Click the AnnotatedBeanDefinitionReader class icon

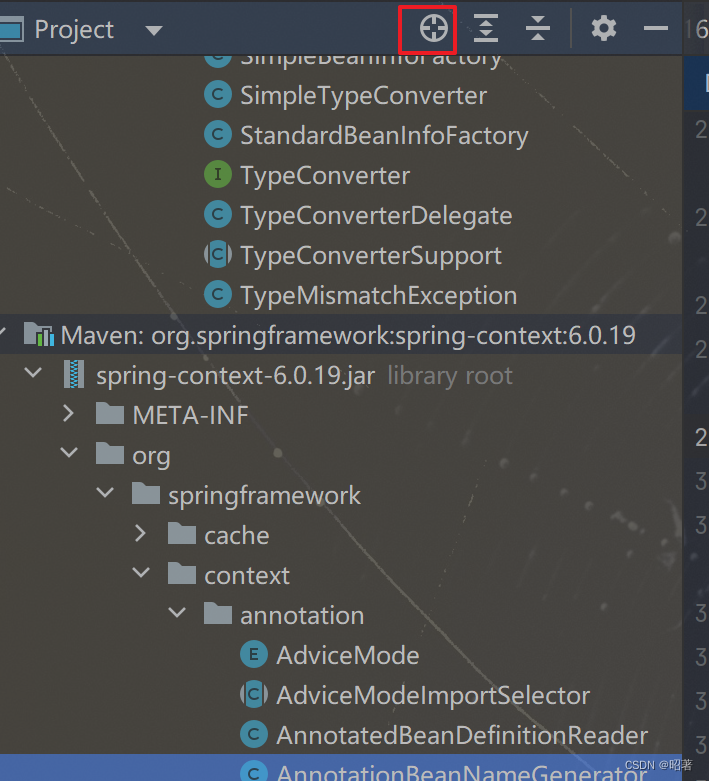pos(254,734)
